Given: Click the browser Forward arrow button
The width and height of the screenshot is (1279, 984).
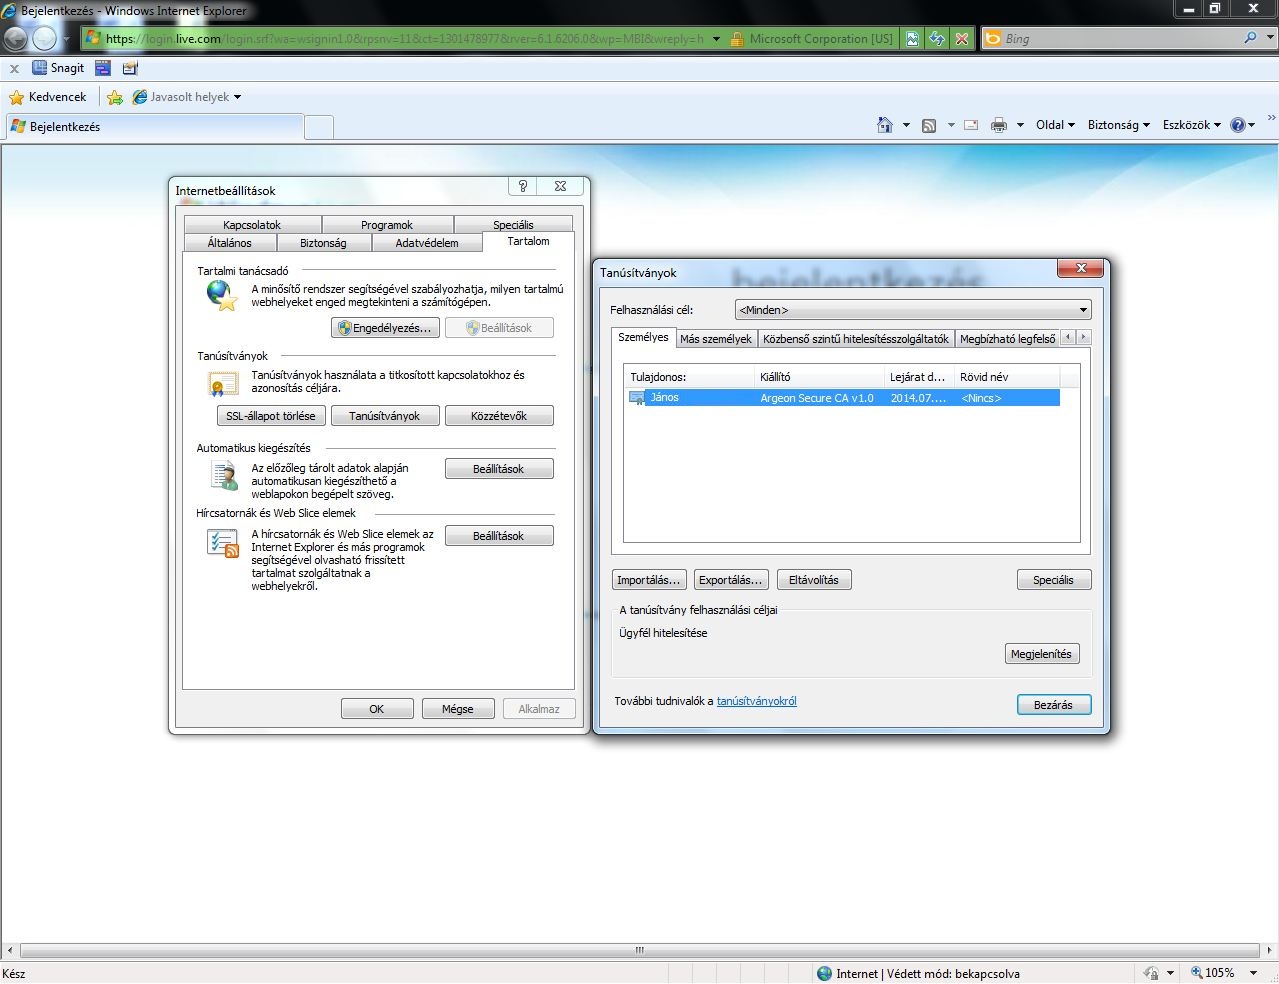Looking at the screenshot, I should (x=45, y=38).
